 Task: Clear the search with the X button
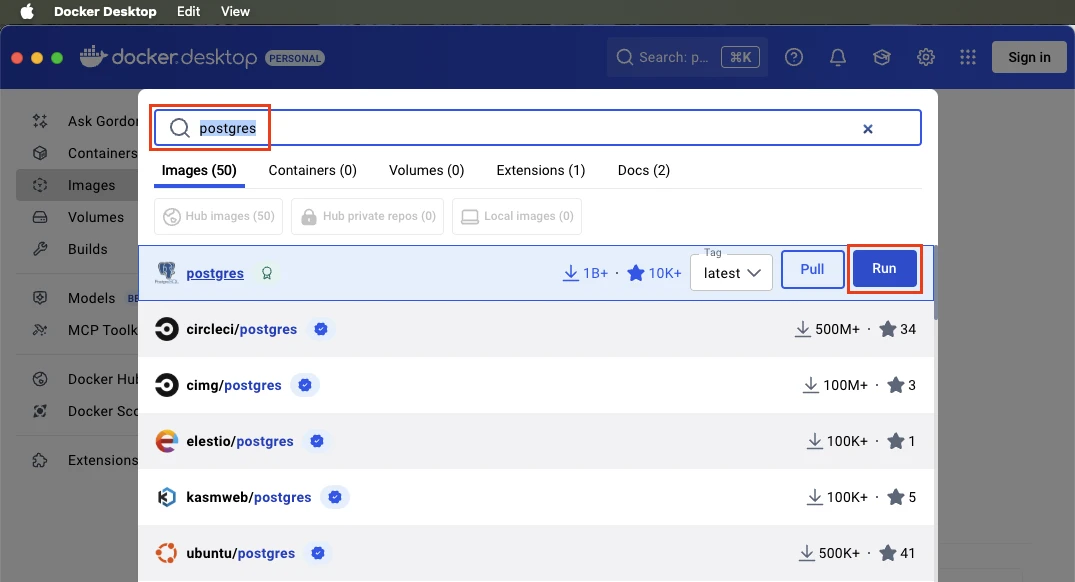(867, 129)
